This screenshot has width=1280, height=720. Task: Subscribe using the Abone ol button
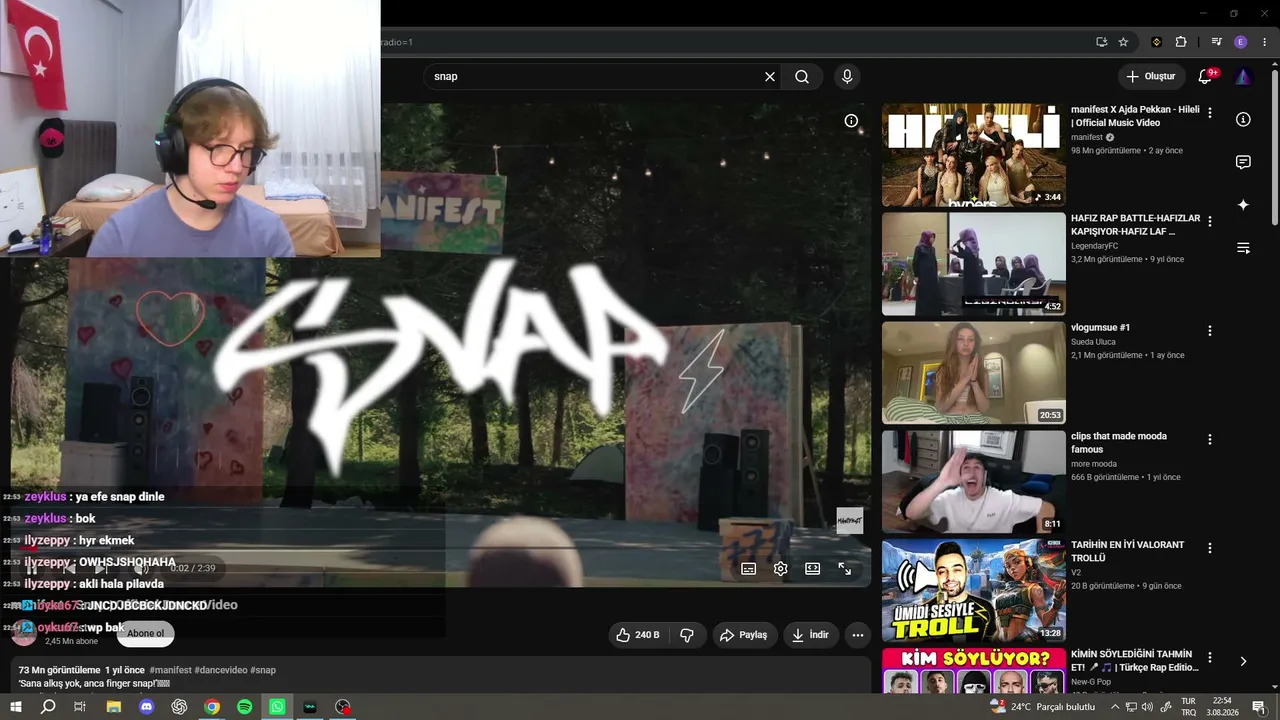click(145, 633)
